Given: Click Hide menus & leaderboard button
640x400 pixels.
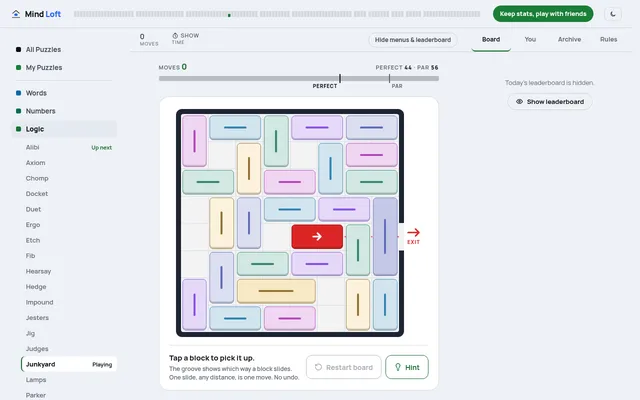Looking at the screenshot, I should click(413, 40).
